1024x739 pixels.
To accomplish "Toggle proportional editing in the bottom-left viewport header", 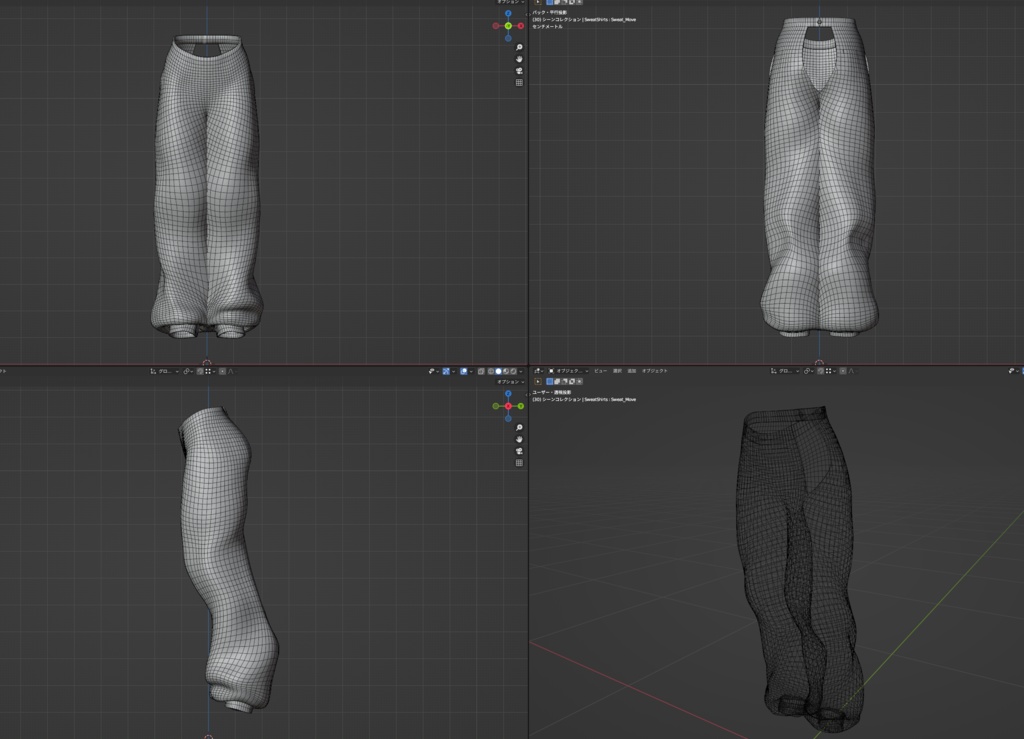I will pyautogui.click(x=222, y=371).
